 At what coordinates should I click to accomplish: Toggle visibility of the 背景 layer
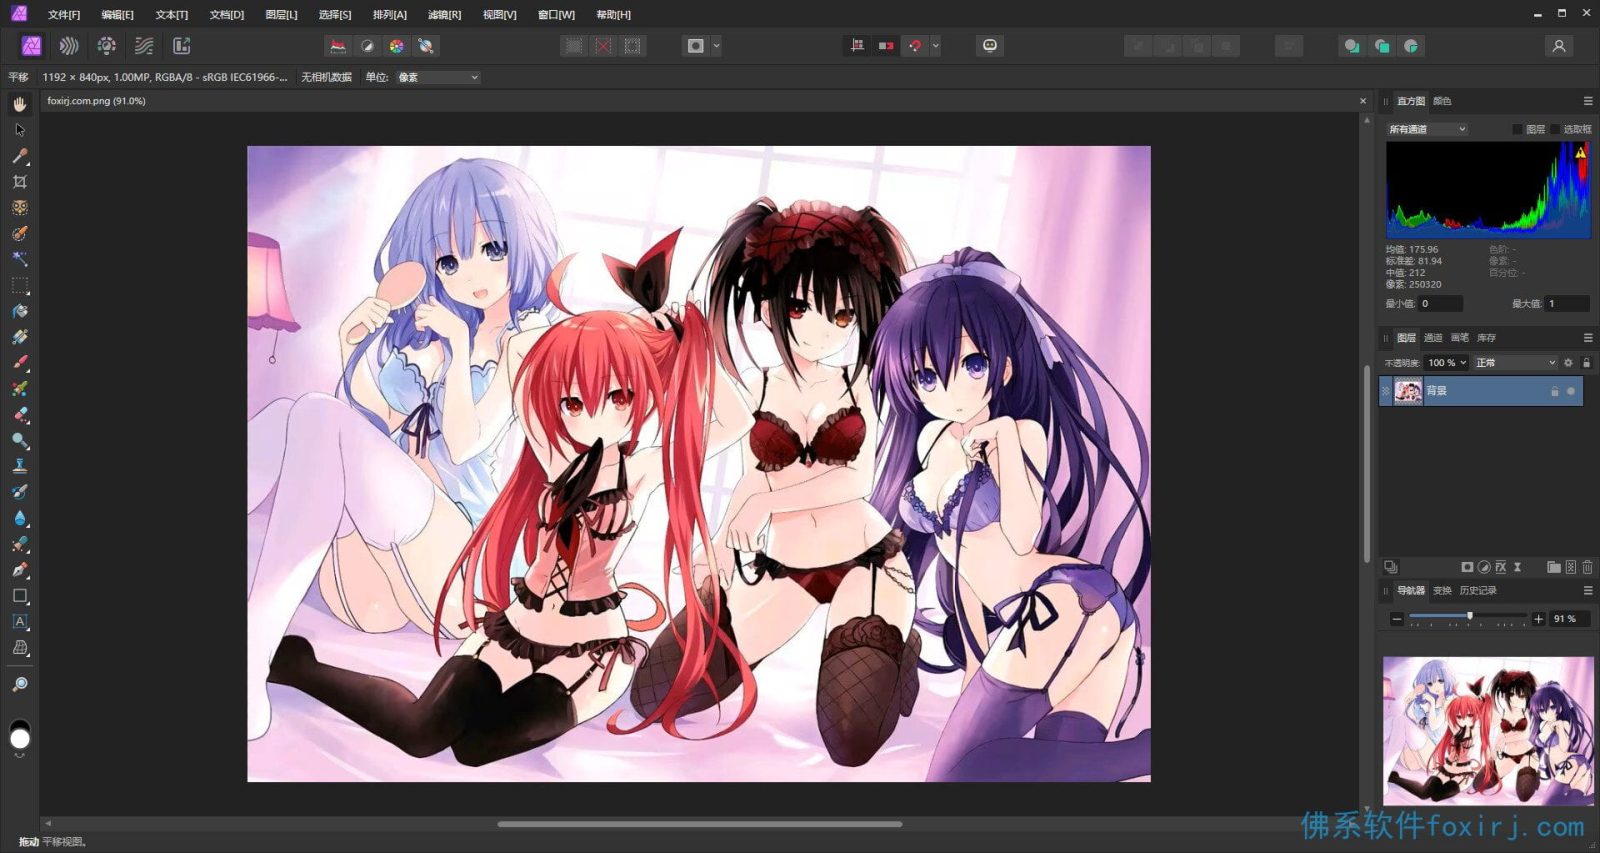(1571, 391)
